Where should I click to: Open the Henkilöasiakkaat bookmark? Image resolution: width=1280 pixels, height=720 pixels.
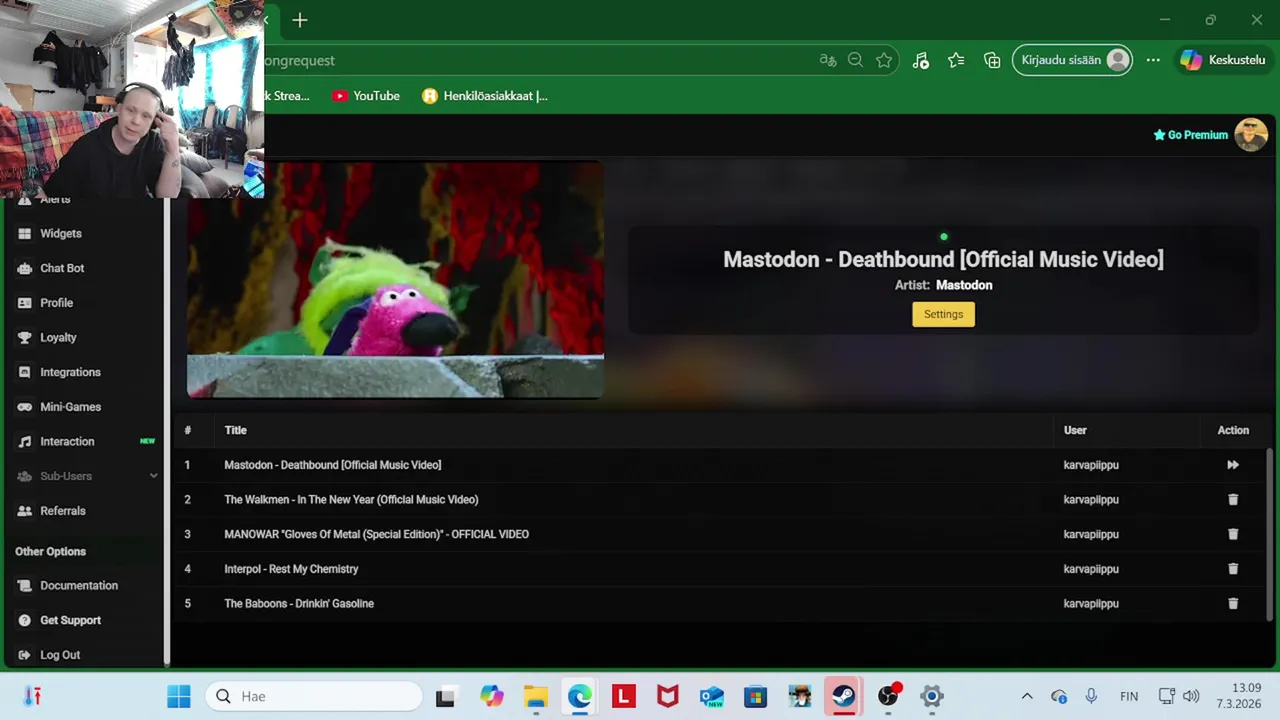[x=485, y=96]
